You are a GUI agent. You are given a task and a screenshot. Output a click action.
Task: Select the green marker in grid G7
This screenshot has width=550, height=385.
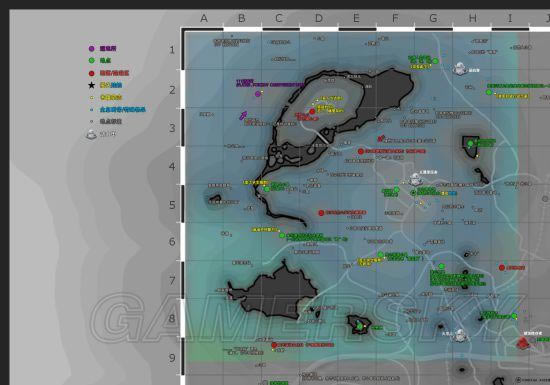[442, 266]
